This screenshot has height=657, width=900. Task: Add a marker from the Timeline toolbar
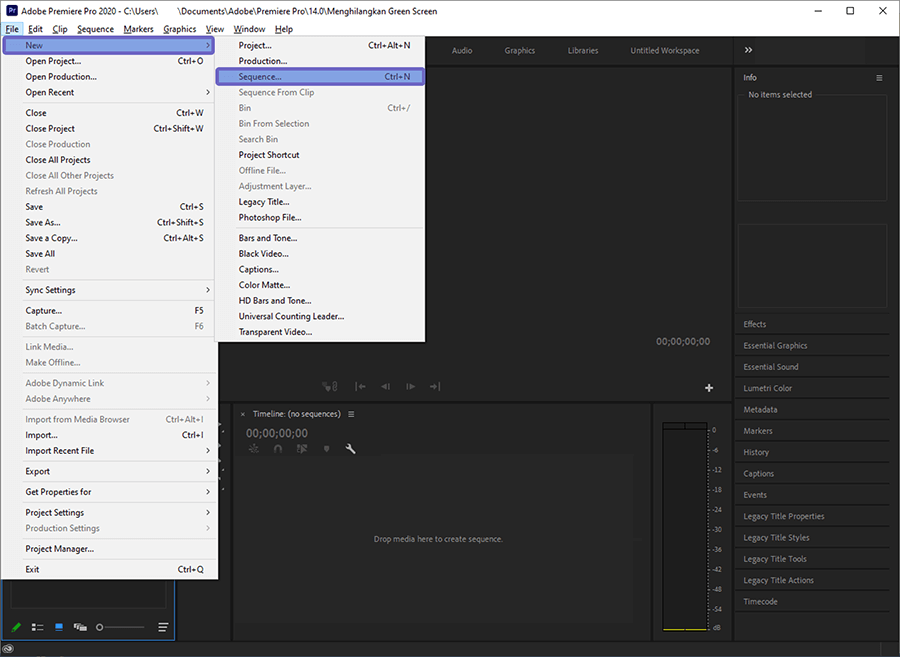click(x=326, y=449)
